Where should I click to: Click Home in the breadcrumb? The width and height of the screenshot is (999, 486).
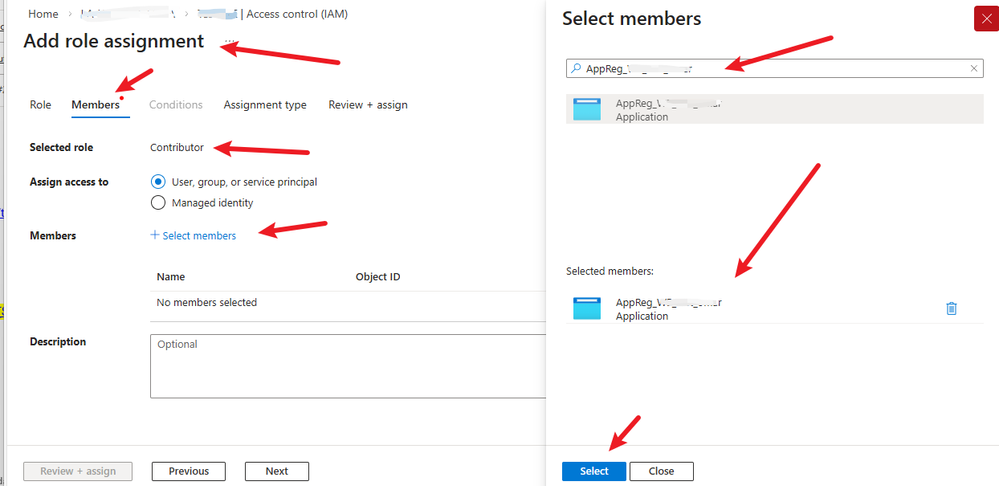(x=43, y=14)
